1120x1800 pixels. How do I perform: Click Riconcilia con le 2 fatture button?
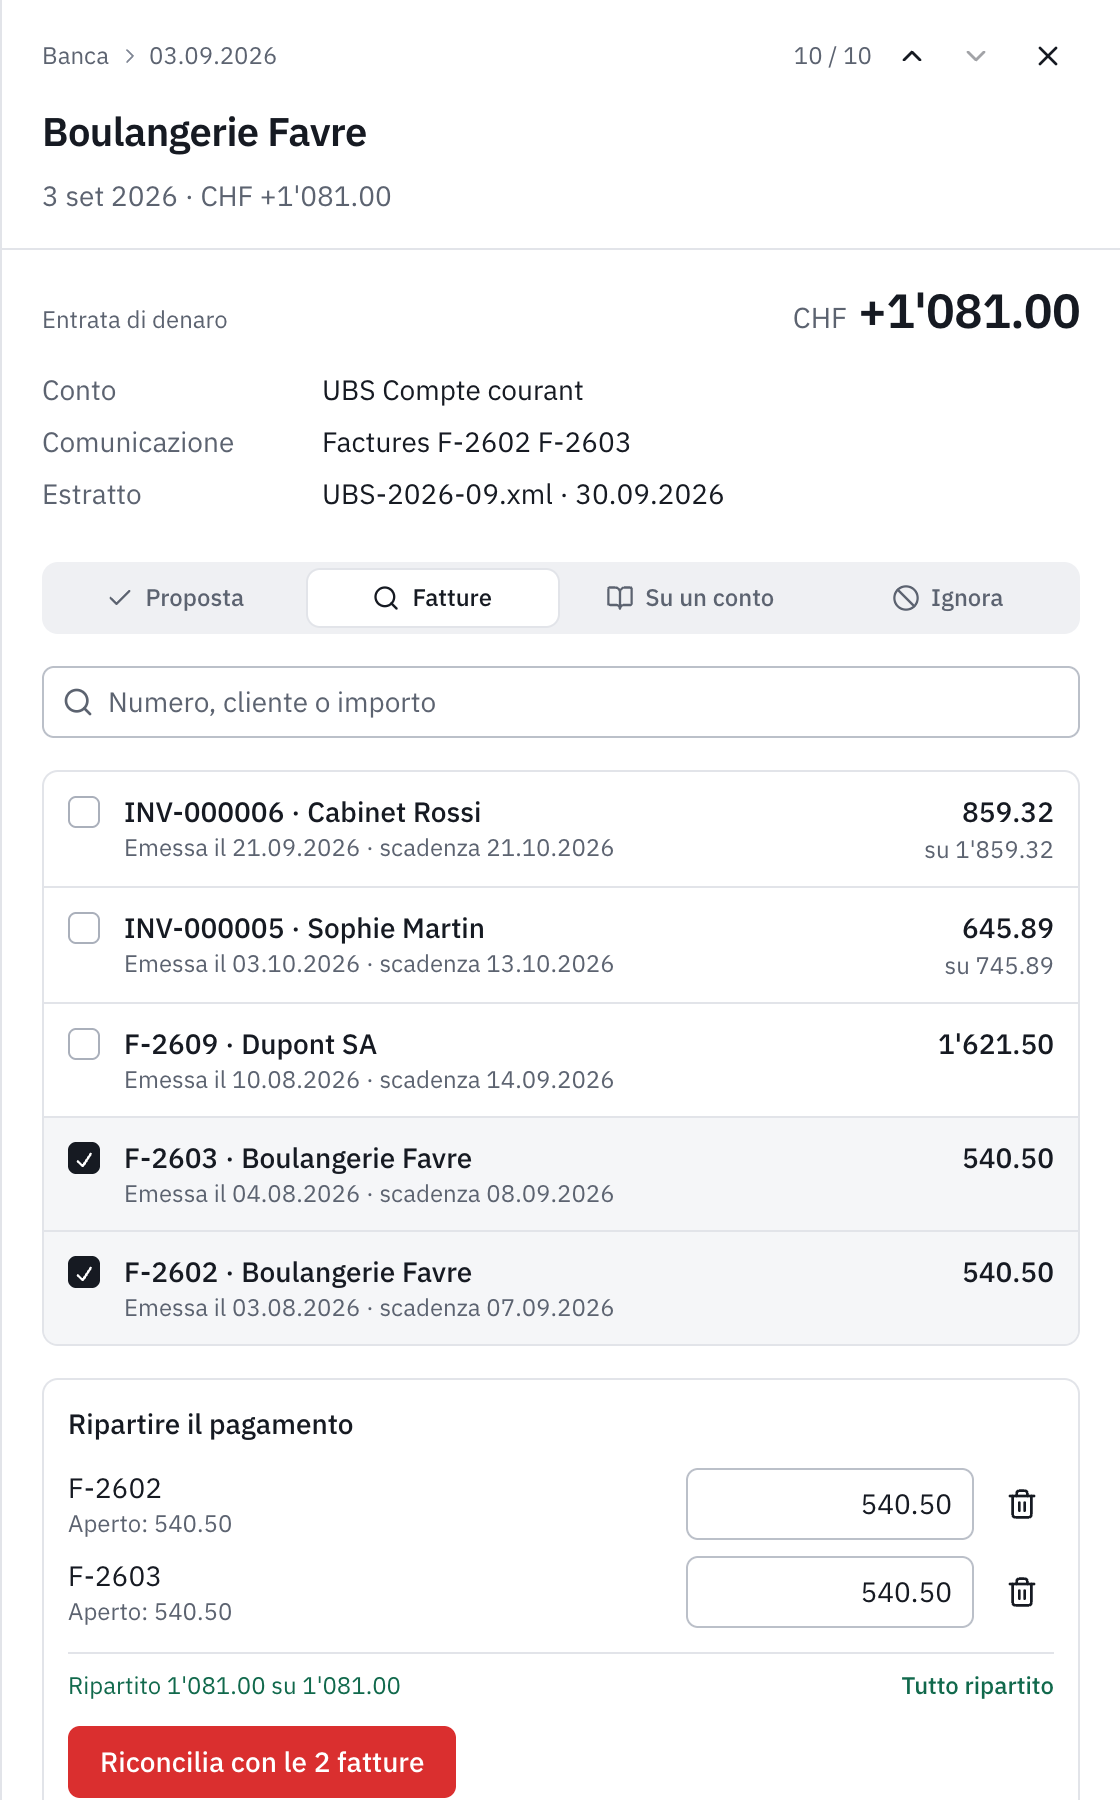262,1762
